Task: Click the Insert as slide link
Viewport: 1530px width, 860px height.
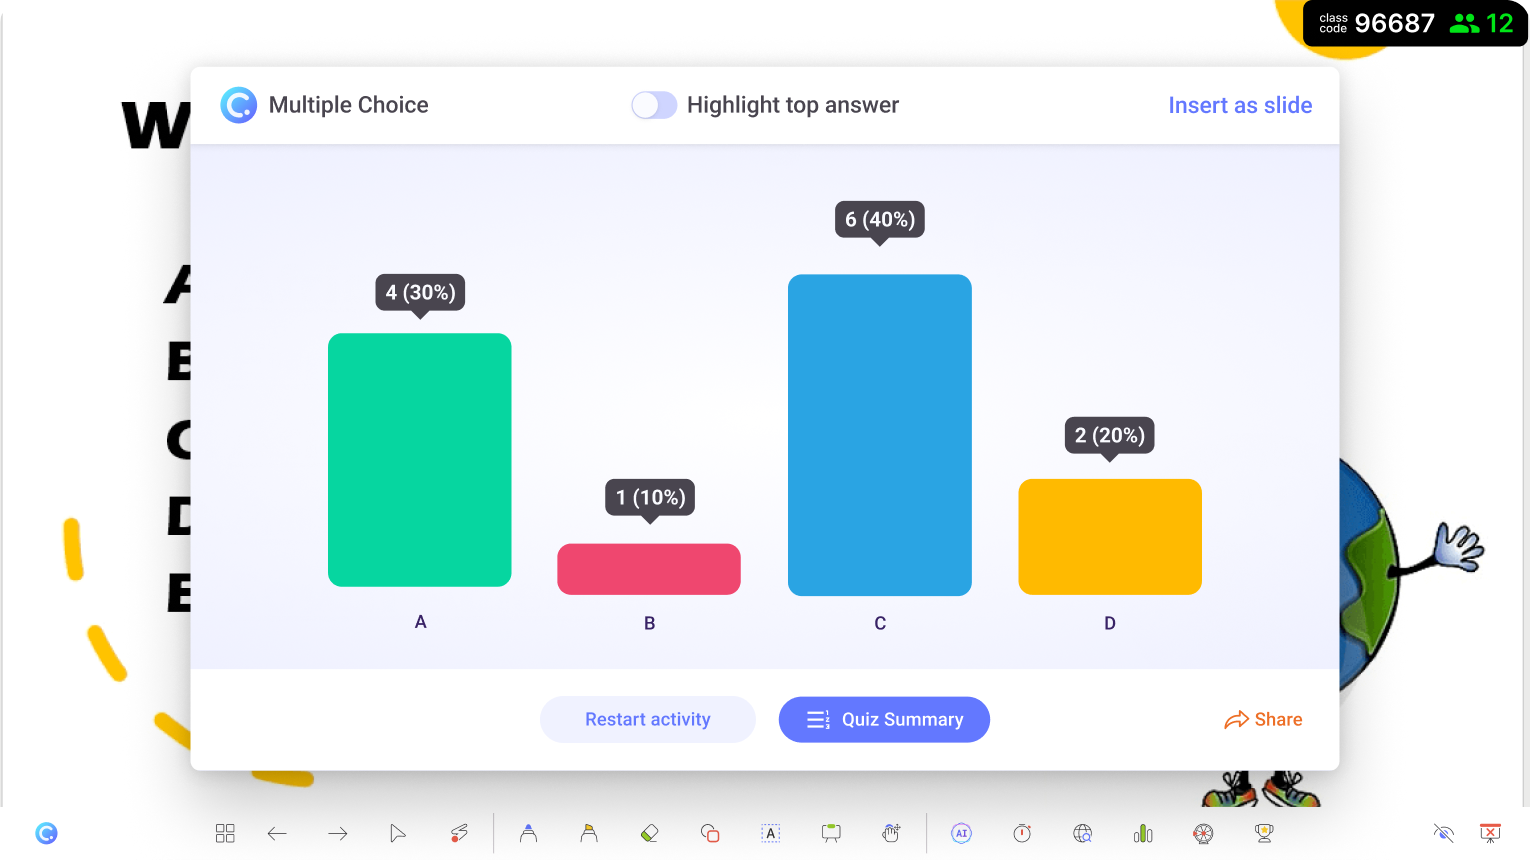Action: [x=1240, y=105]
